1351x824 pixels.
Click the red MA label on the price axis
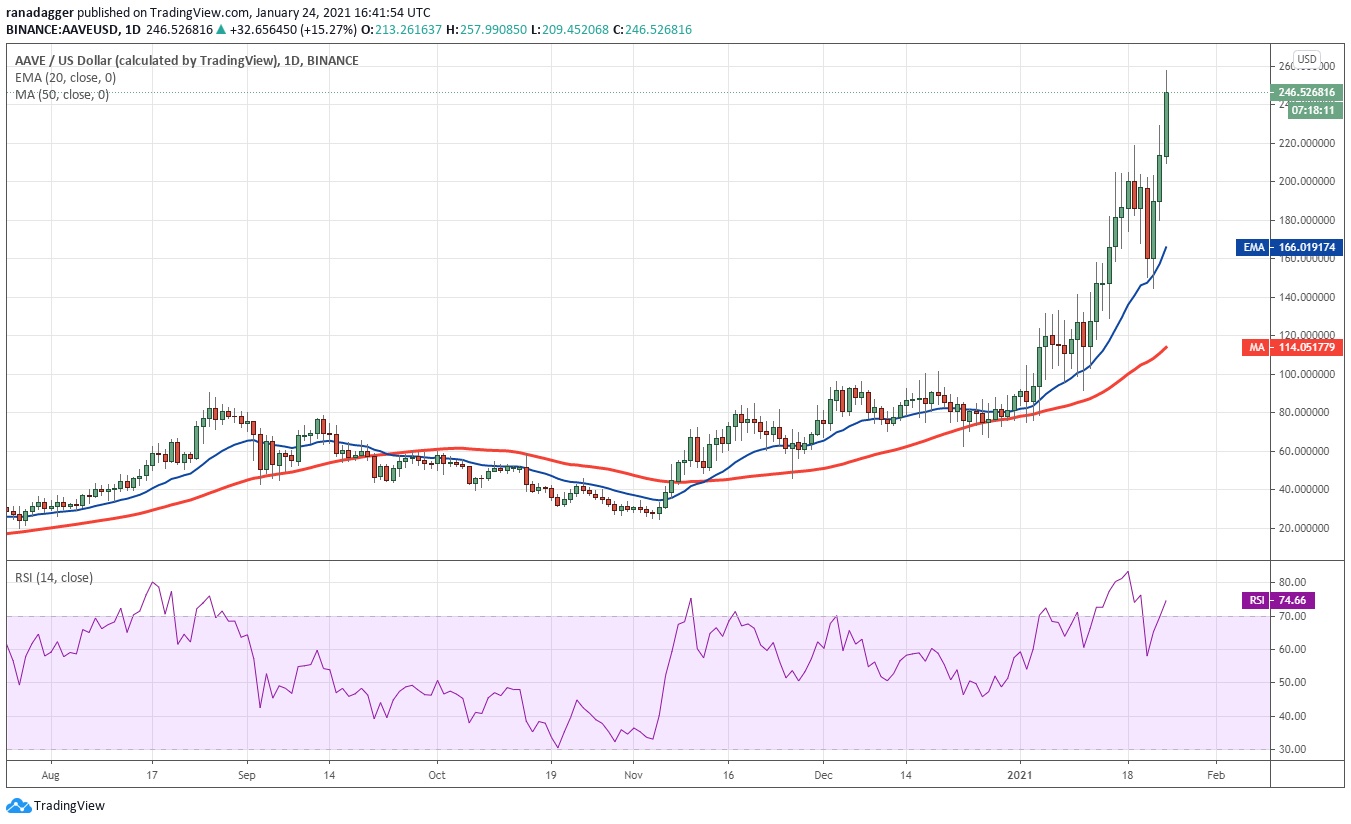click(1258, 347)
